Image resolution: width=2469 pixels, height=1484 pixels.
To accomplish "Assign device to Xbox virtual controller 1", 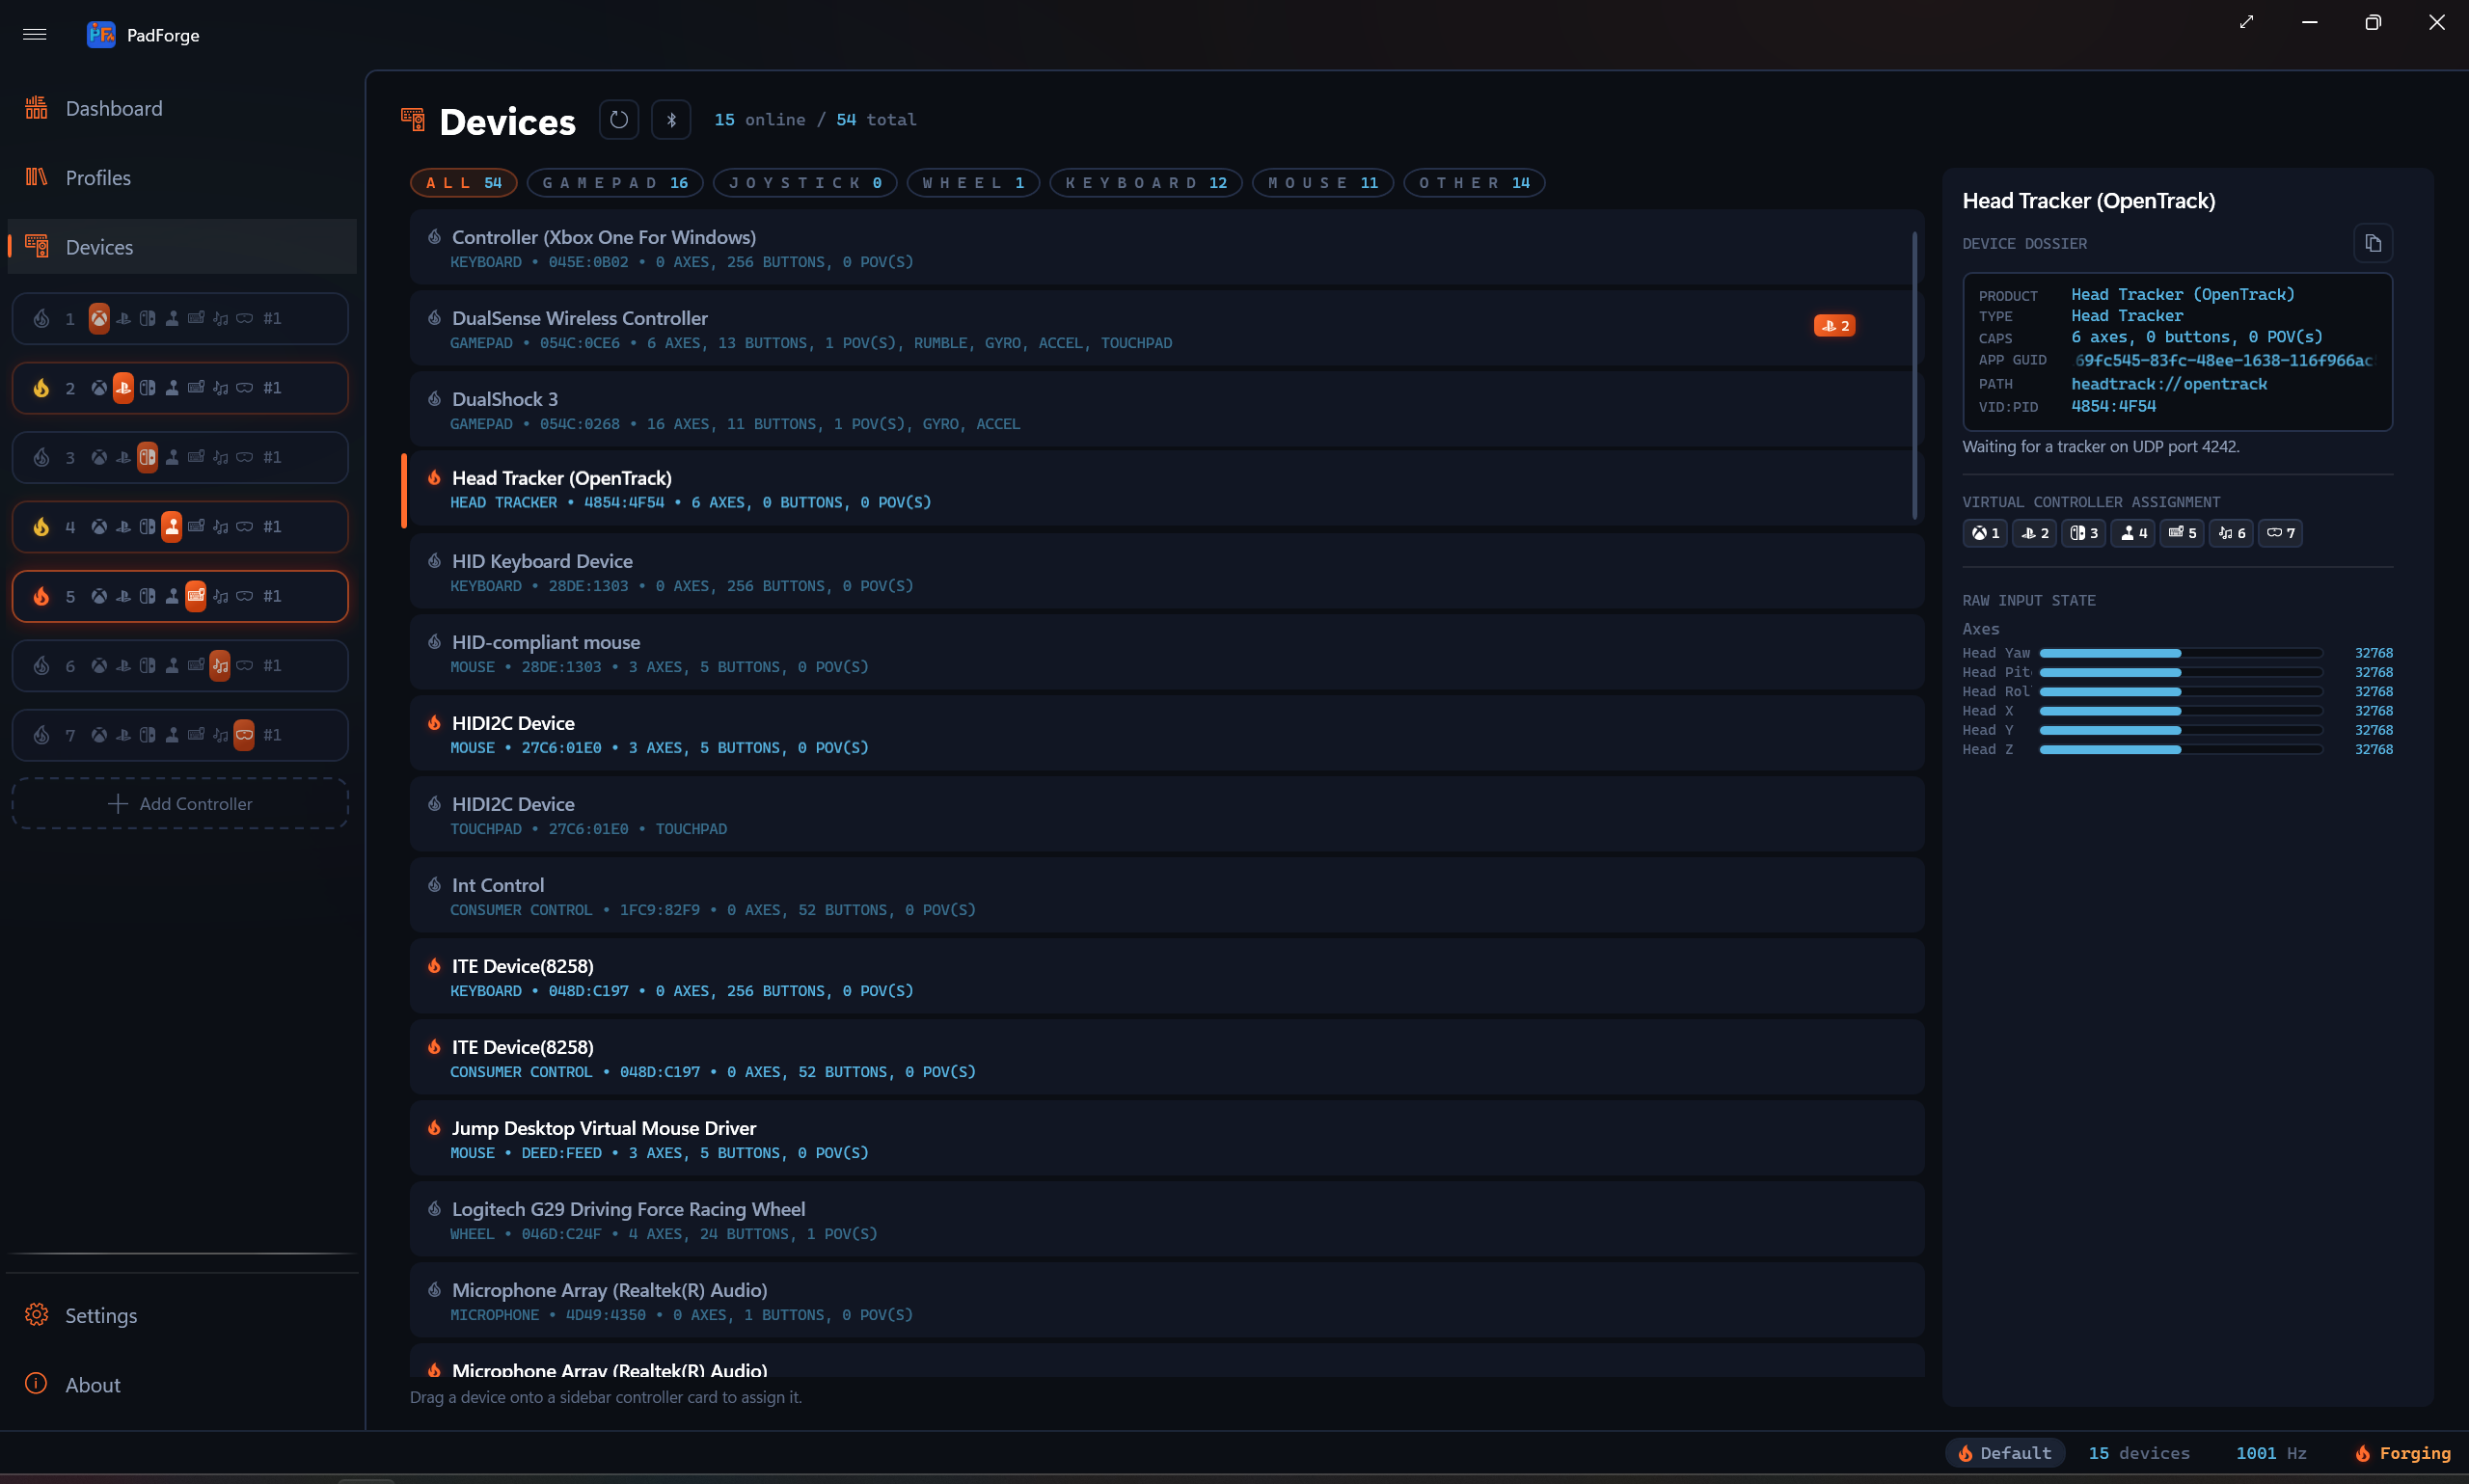I will click(1985, 533).
